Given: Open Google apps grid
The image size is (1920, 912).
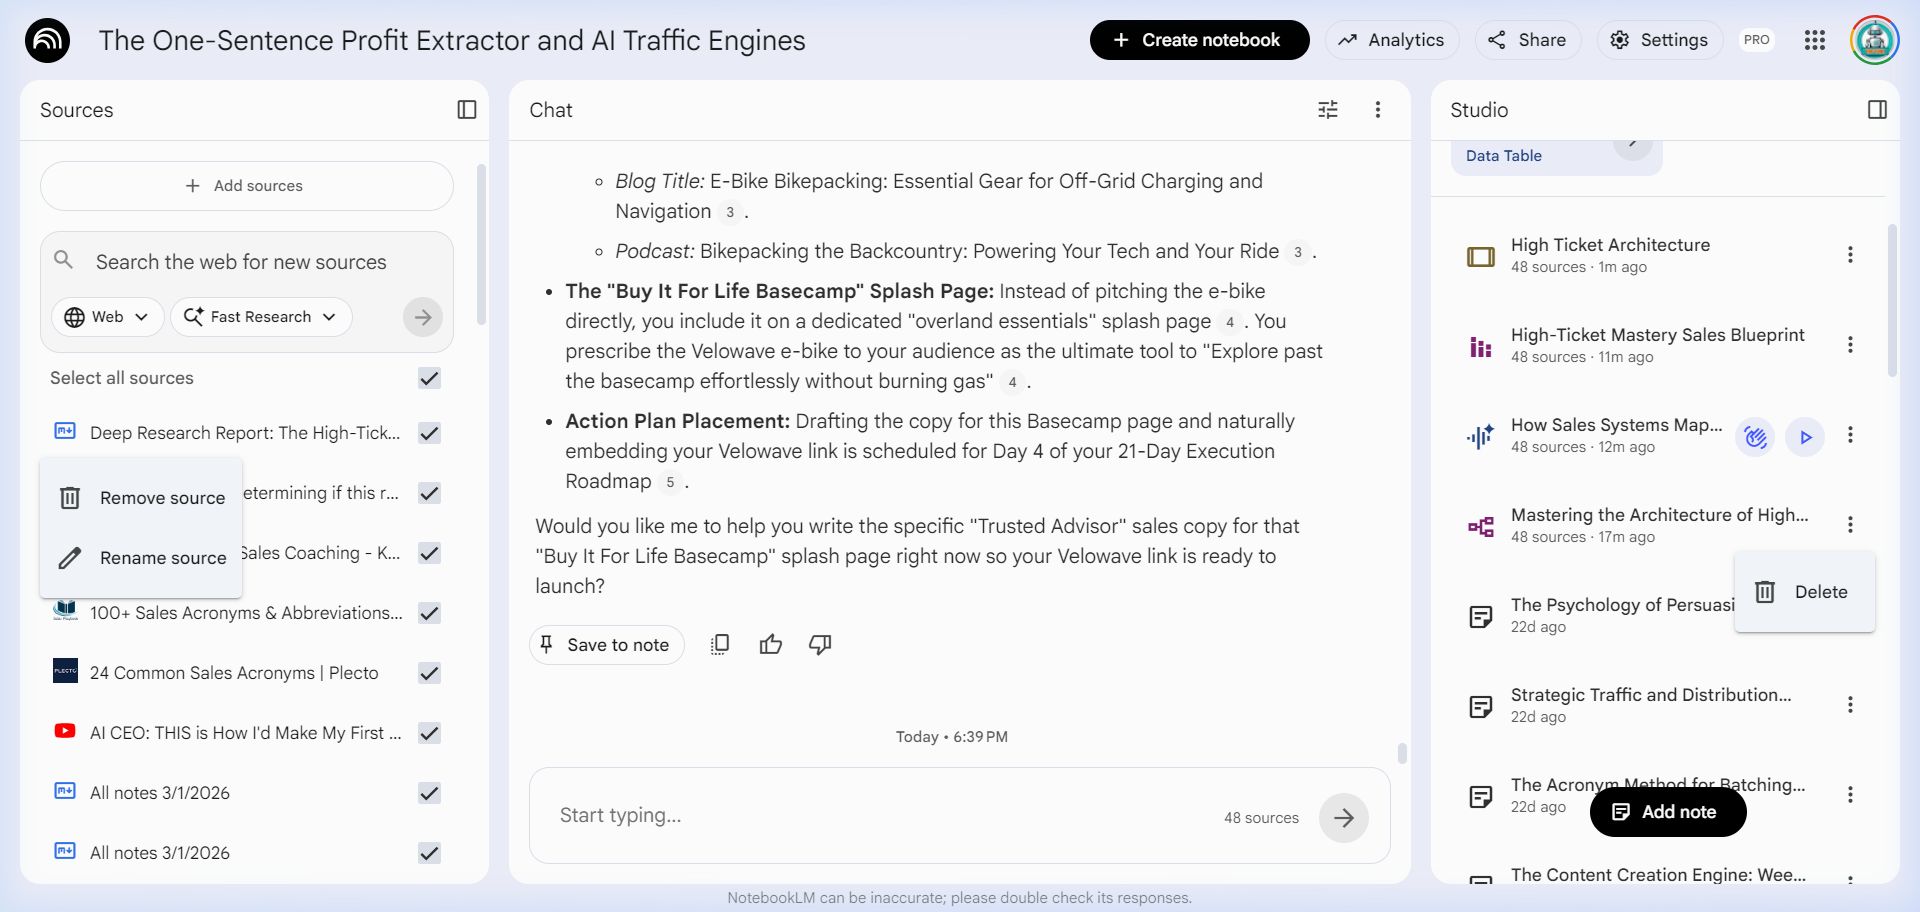Looking at the screenshot, I should pyautogui.click(x=1814, y=40).
